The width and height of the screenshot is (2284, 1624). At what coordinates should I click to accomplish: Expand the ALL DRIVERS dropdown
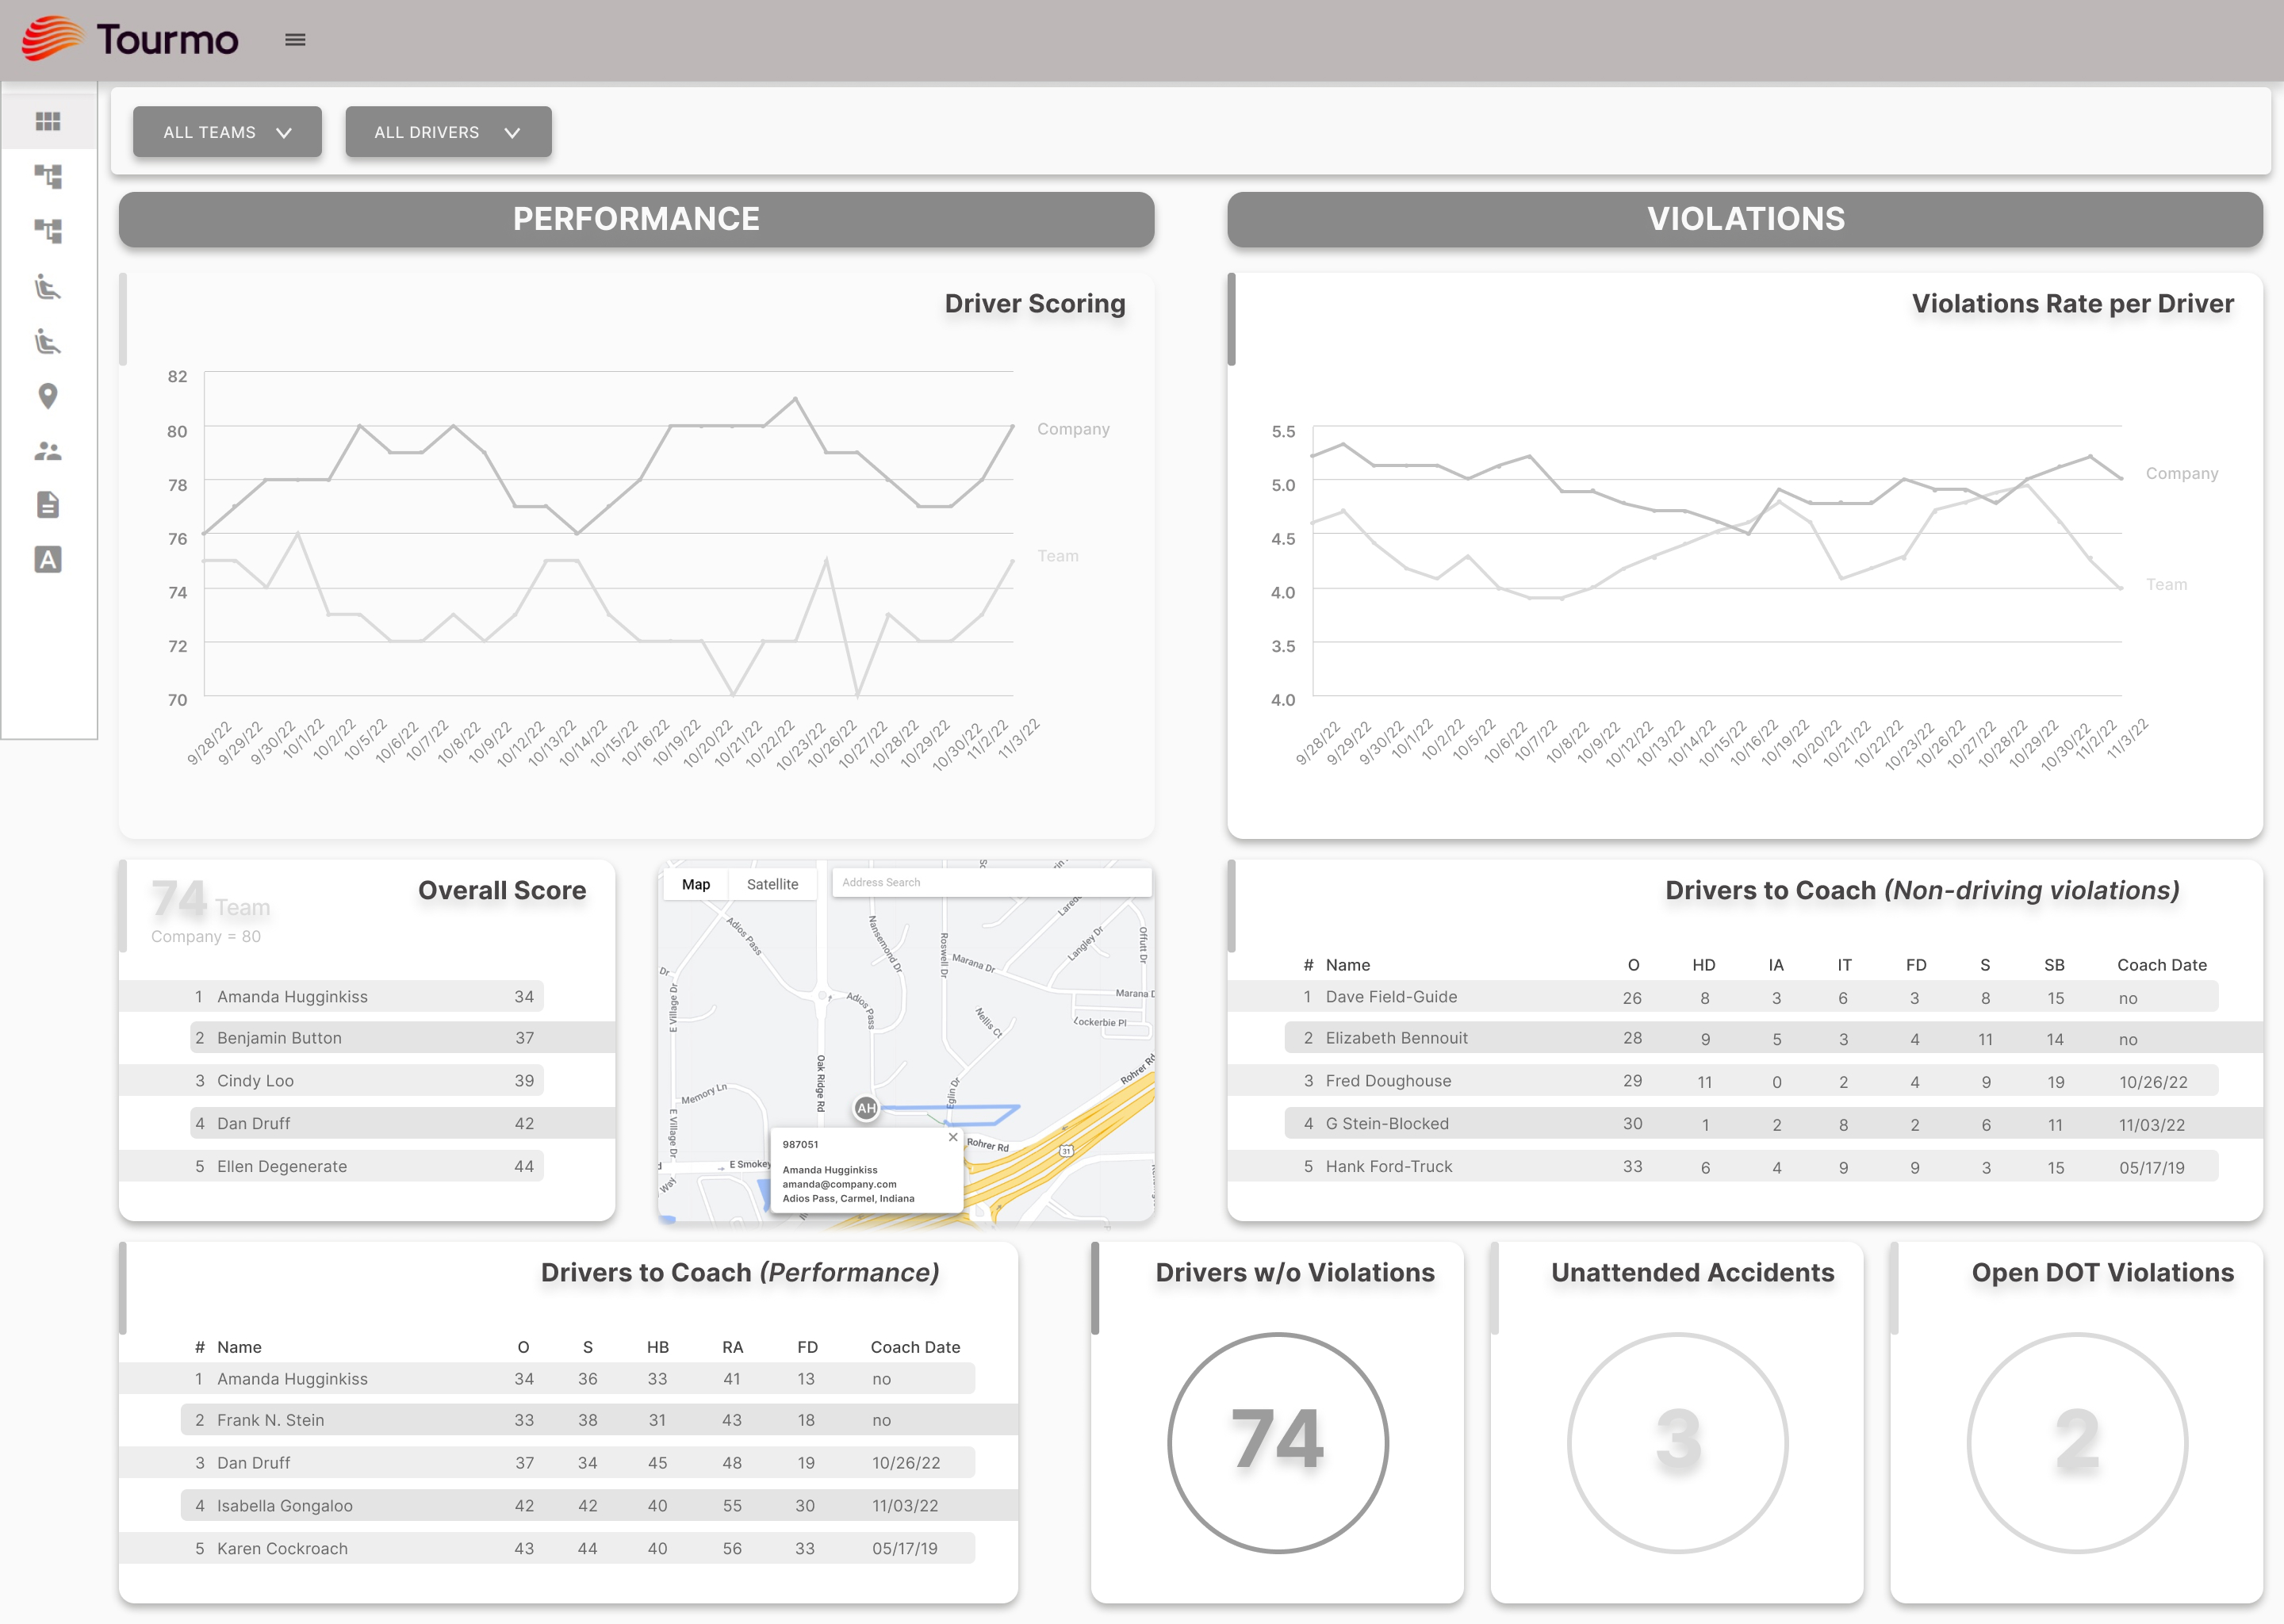click(x=447, y=132)
